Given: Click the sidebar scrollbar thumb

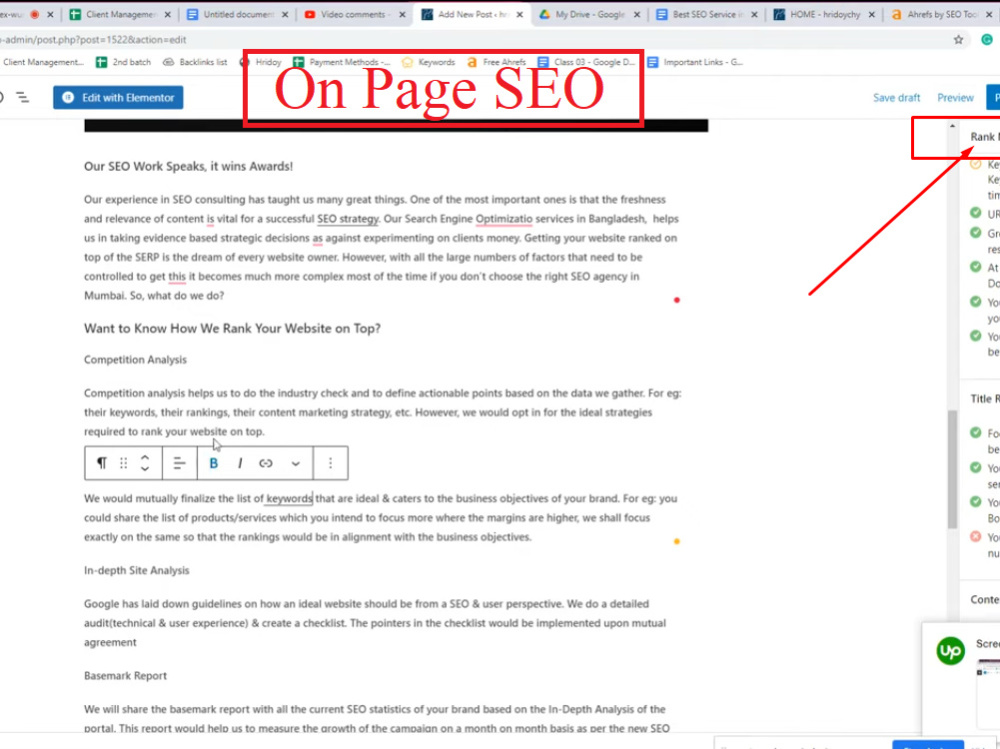Looking at the screenshot, I should [952, 469].
